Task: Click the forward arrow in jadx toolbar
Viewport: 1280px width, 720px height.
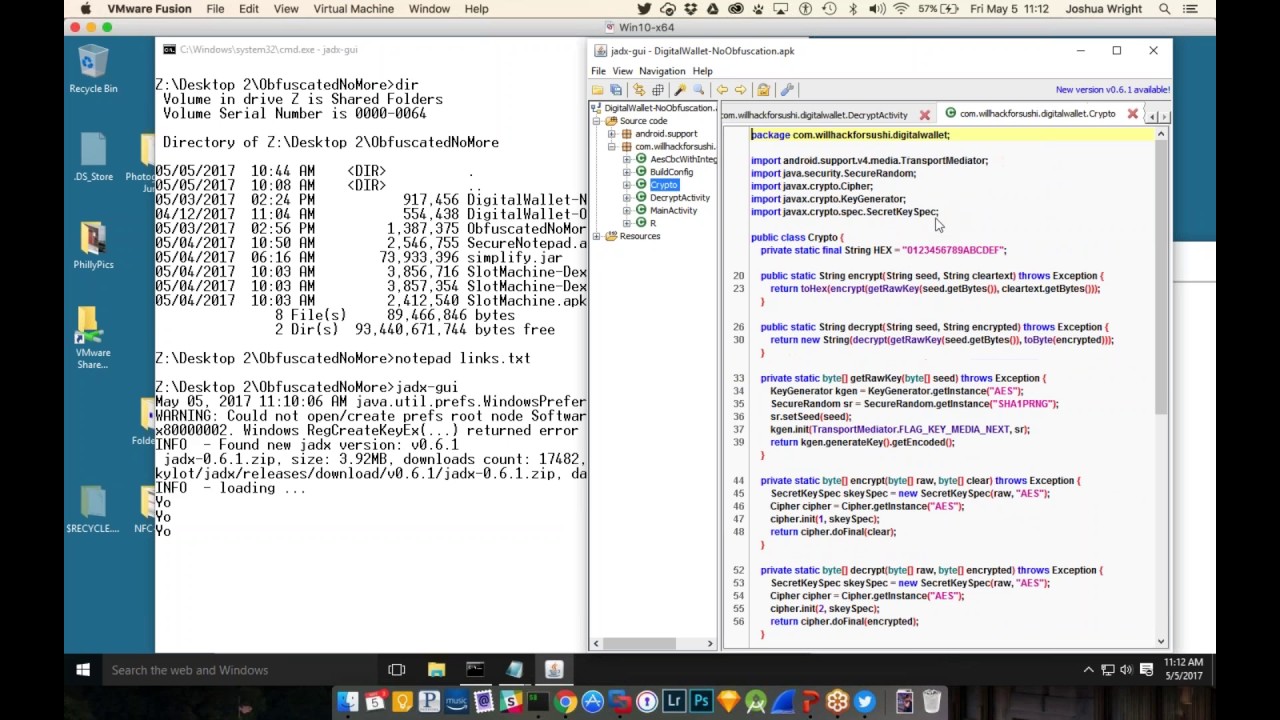Action: click(x=741, y=90)
